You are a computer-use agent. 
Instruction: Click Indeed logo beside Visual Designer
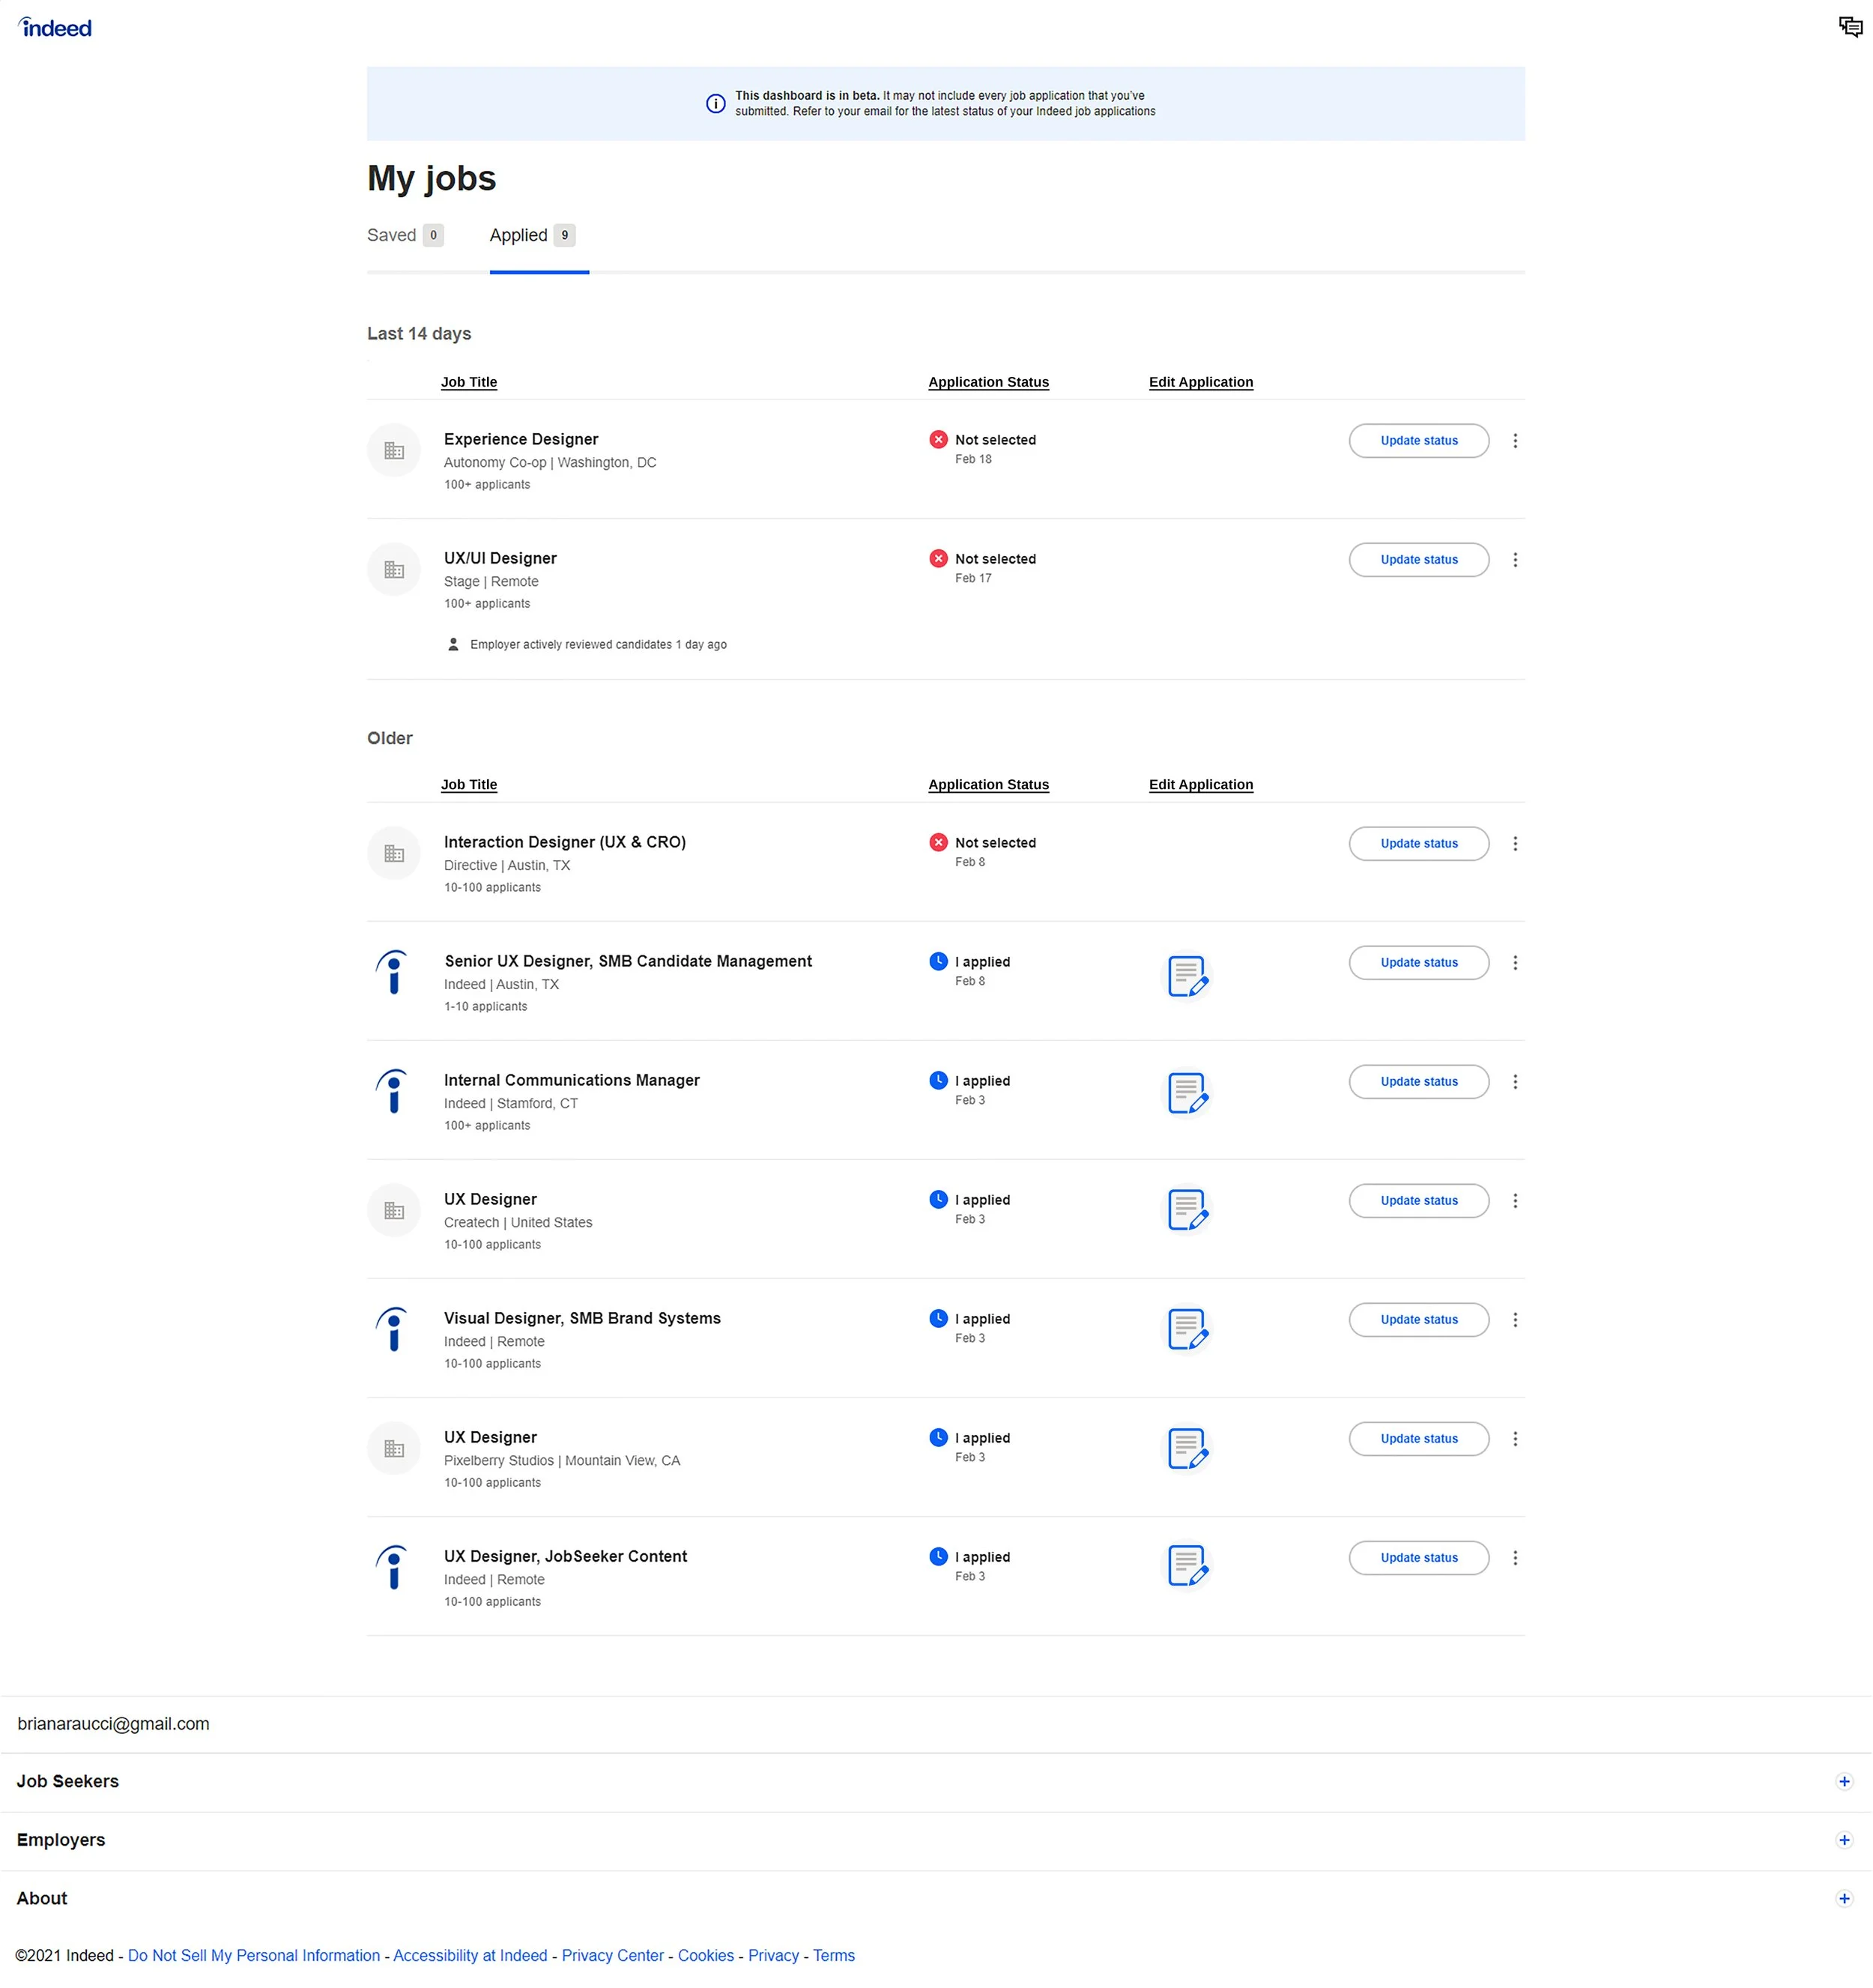click(392, 1329)
